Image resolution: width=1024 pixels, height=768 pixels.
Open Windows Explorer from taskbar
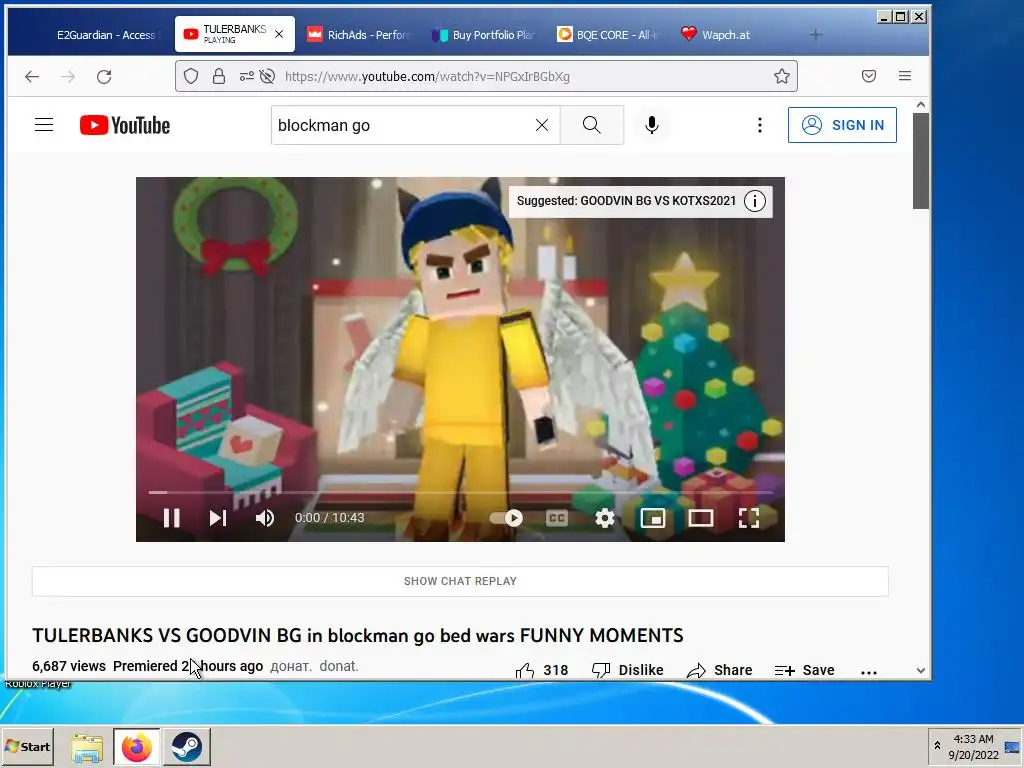click(x=87, y=746)
